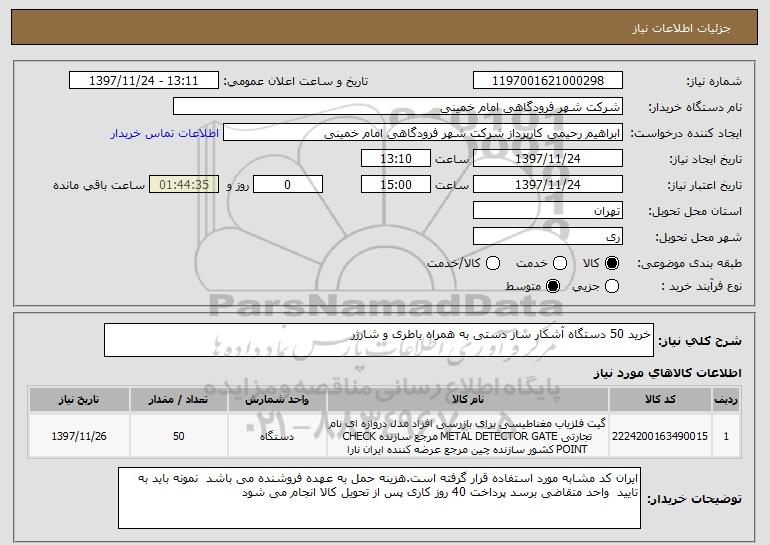This screenshot has width=770, height=545.
Task: Click the شماره نیاز label
Action: click(714, 81)
